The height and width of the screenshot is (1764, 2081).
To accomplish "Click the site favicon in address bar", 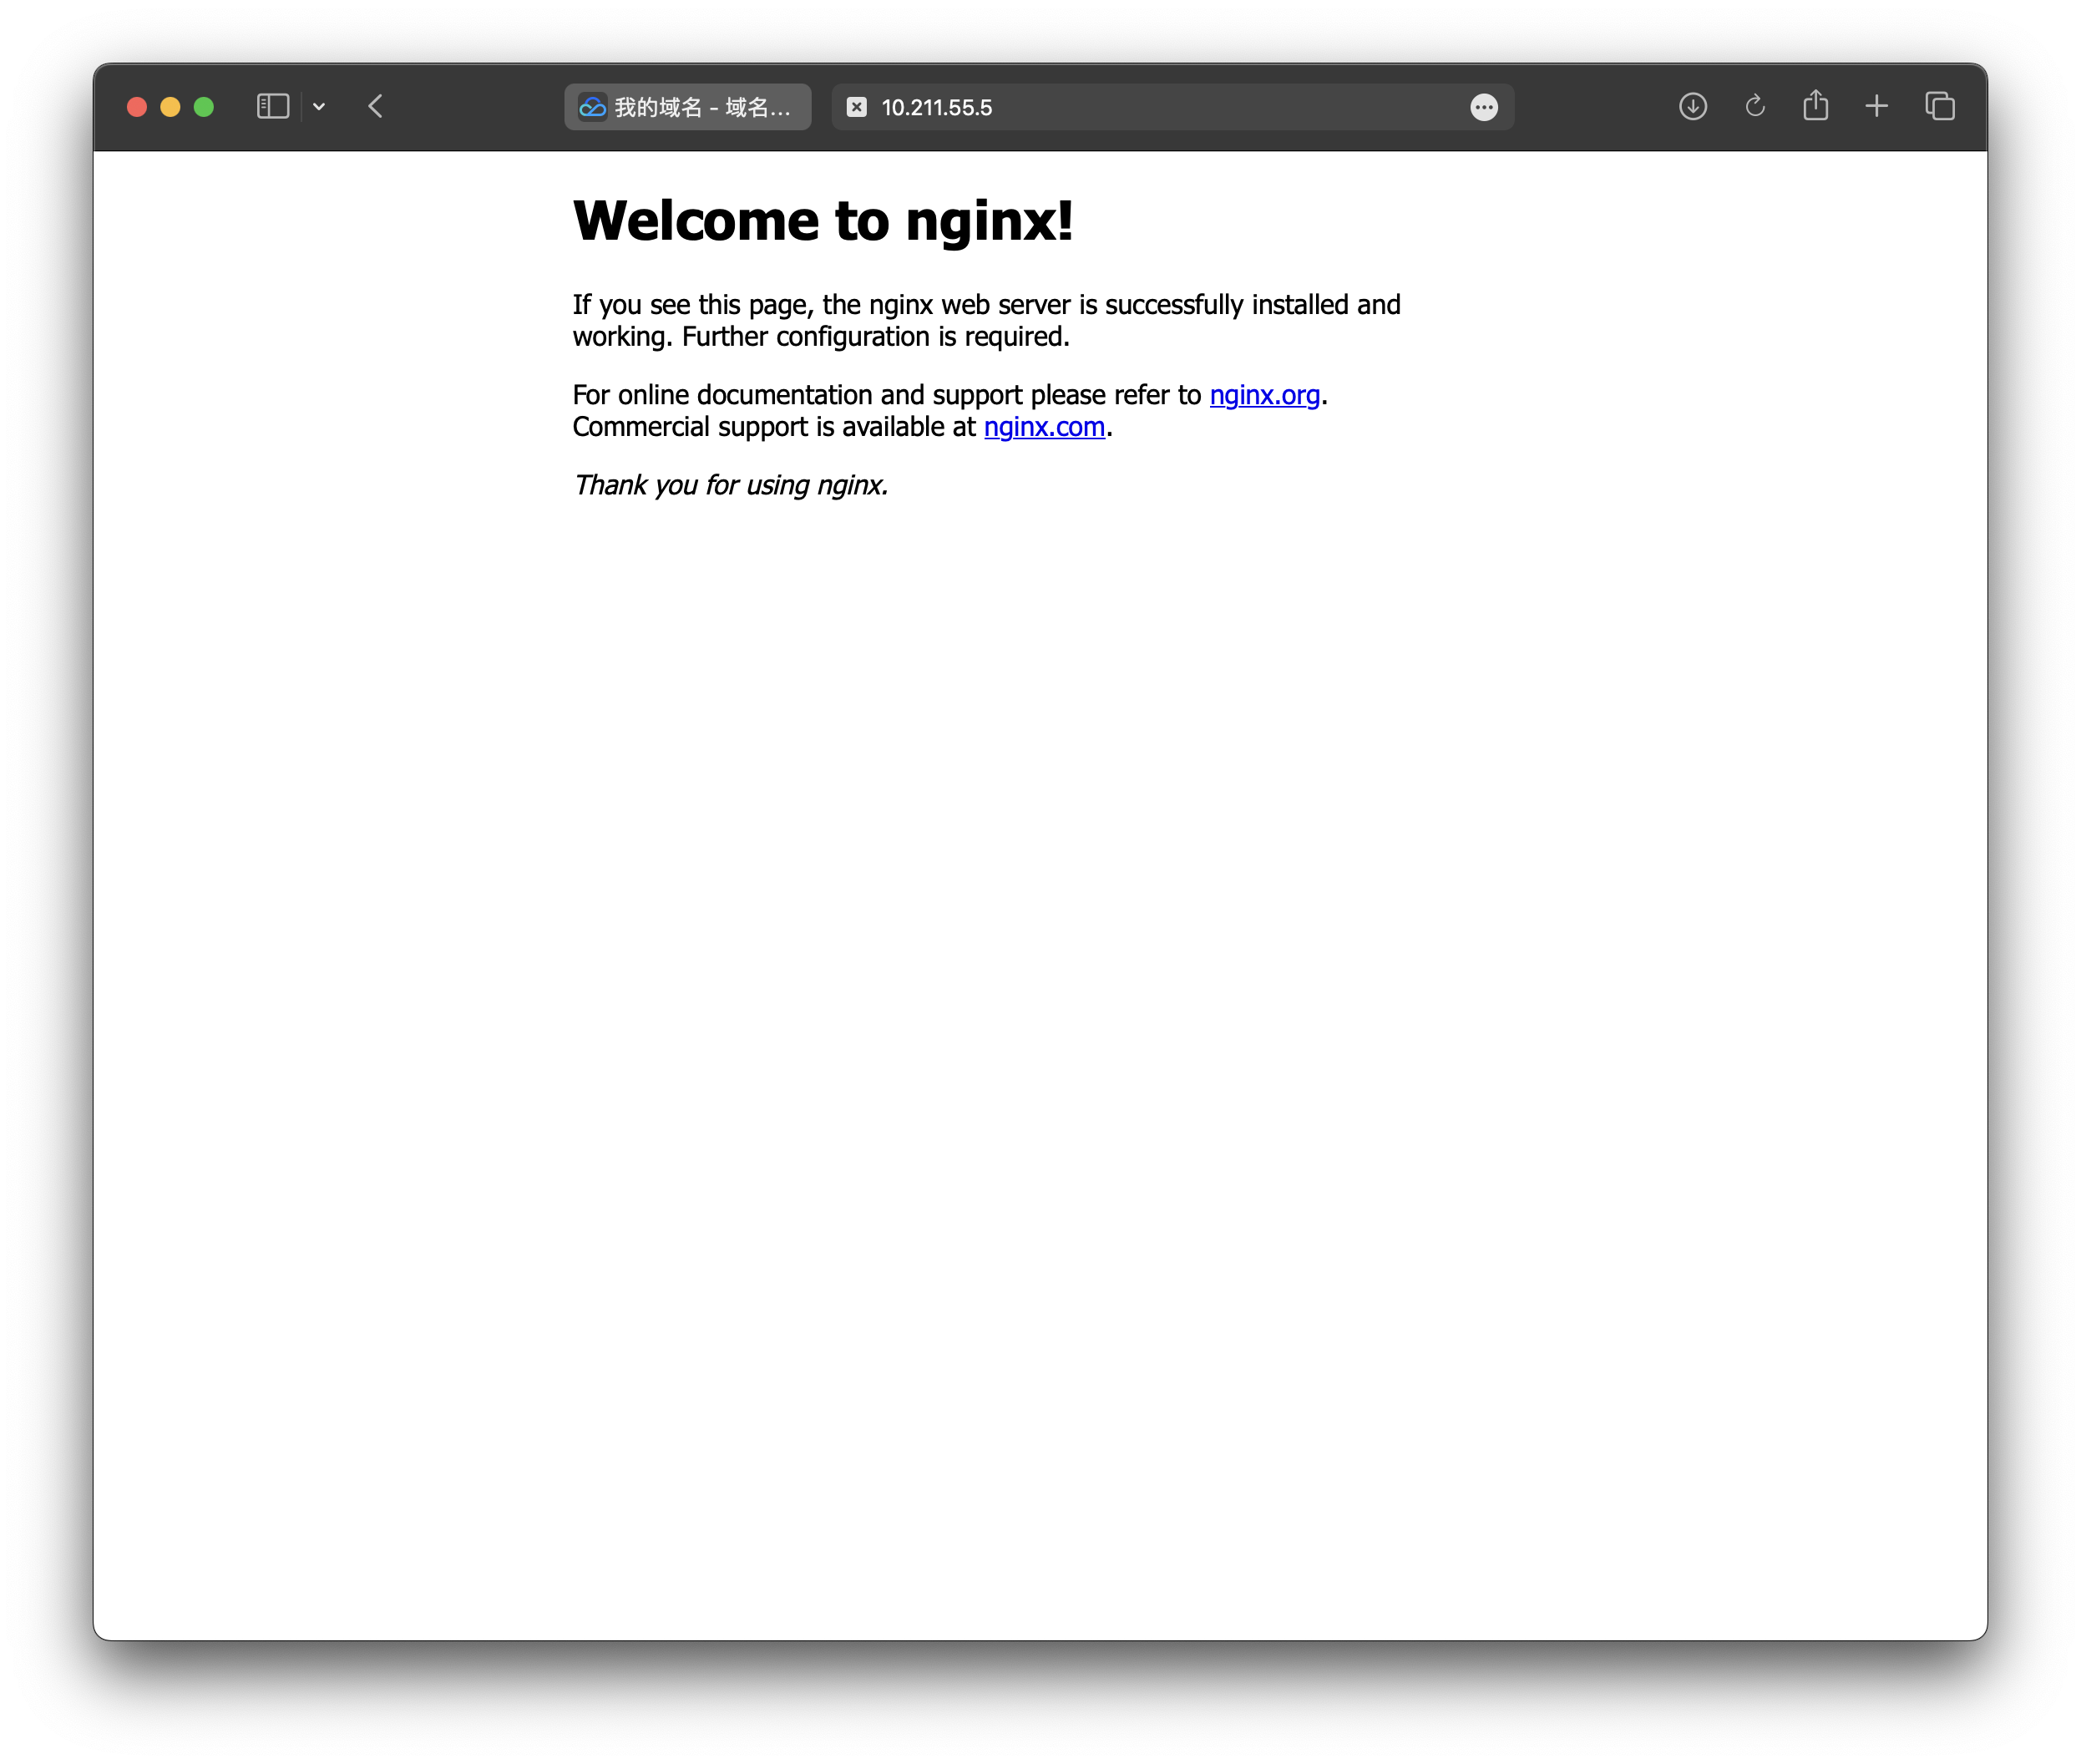I will pos(857,107).
